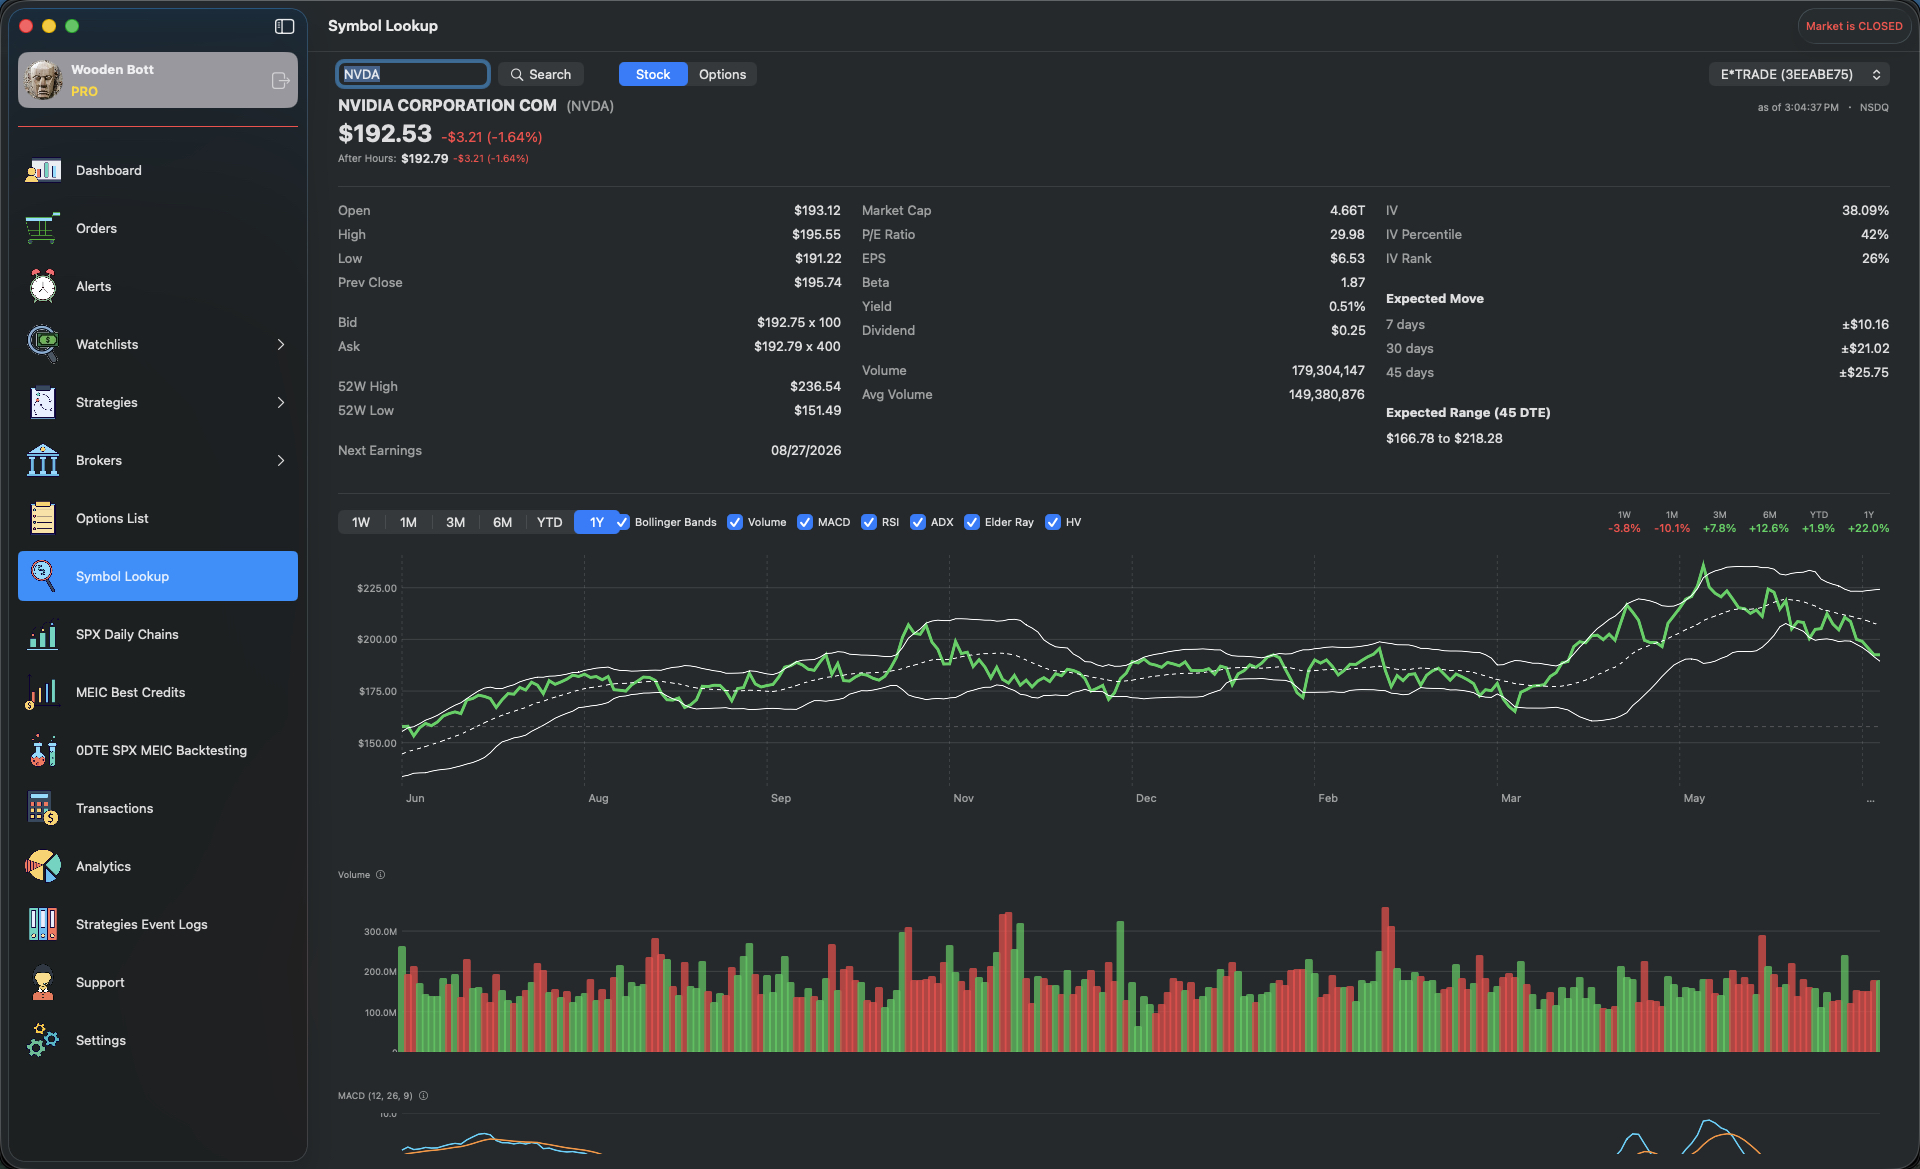Screen dimensions: 1920x1169
Task: Select the 1M chart range
Action: [408, 522]
